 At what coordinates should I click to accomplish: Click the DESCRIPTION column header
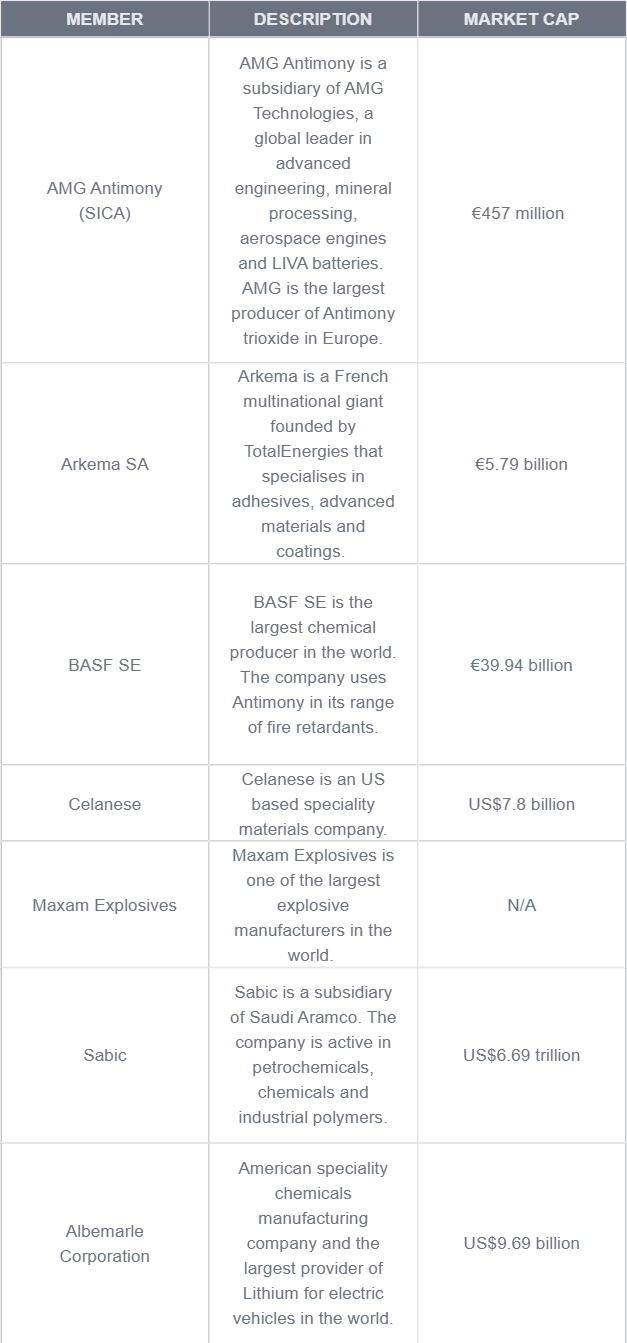(312, 19)
